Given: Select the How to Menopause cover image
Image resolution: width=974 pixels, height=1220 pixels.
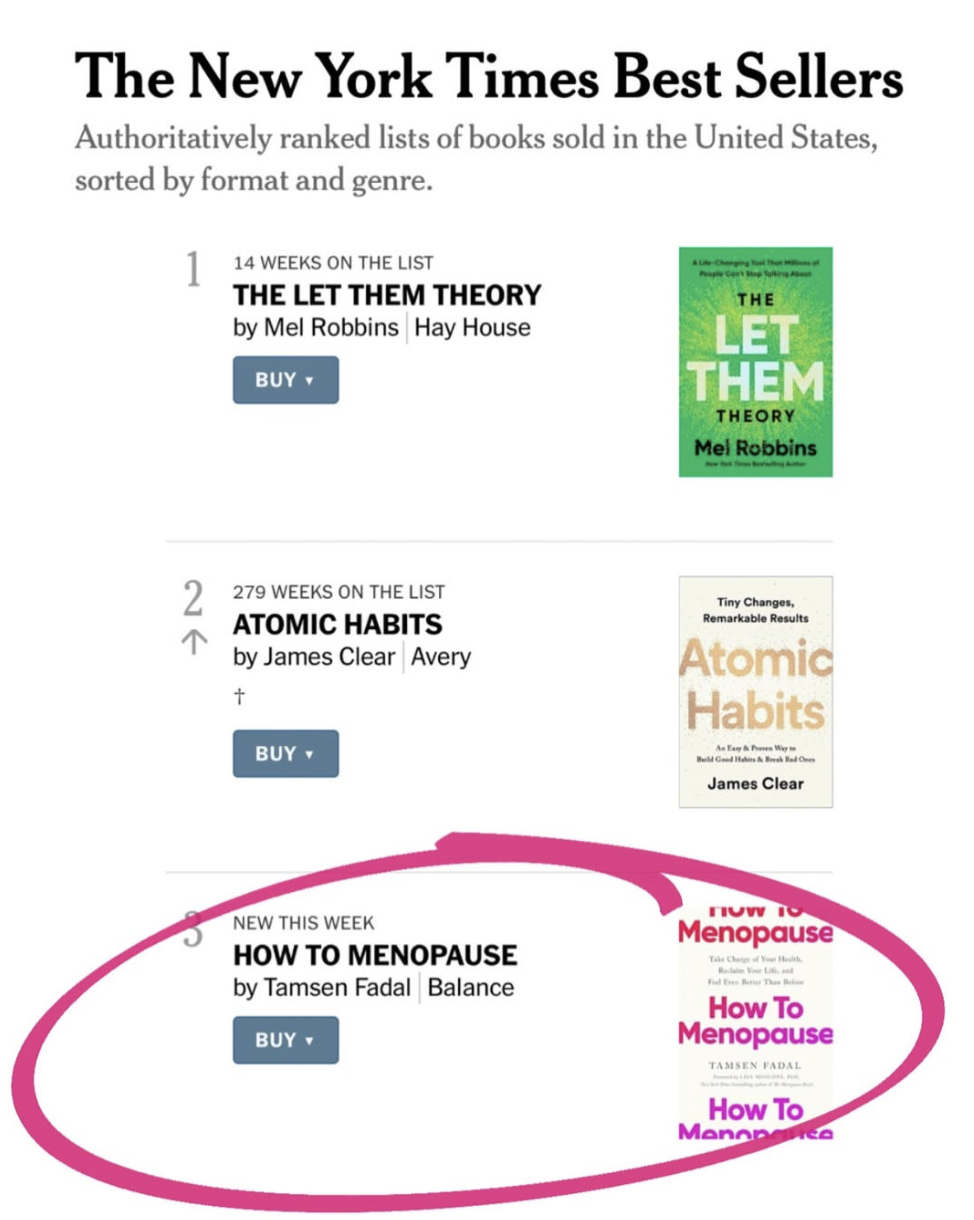Looking at the screenshot, I should coord(755,1018).
